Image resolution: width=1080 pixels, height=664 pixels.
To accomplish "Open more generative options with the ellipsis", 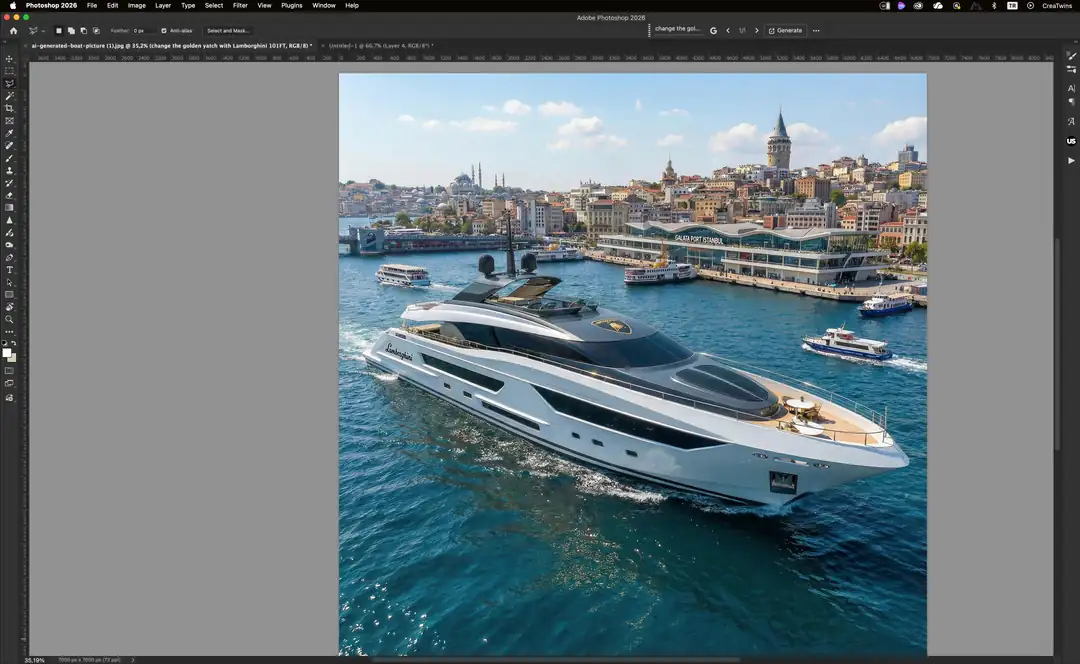I will pyautogui.click(x=816, y=30).
